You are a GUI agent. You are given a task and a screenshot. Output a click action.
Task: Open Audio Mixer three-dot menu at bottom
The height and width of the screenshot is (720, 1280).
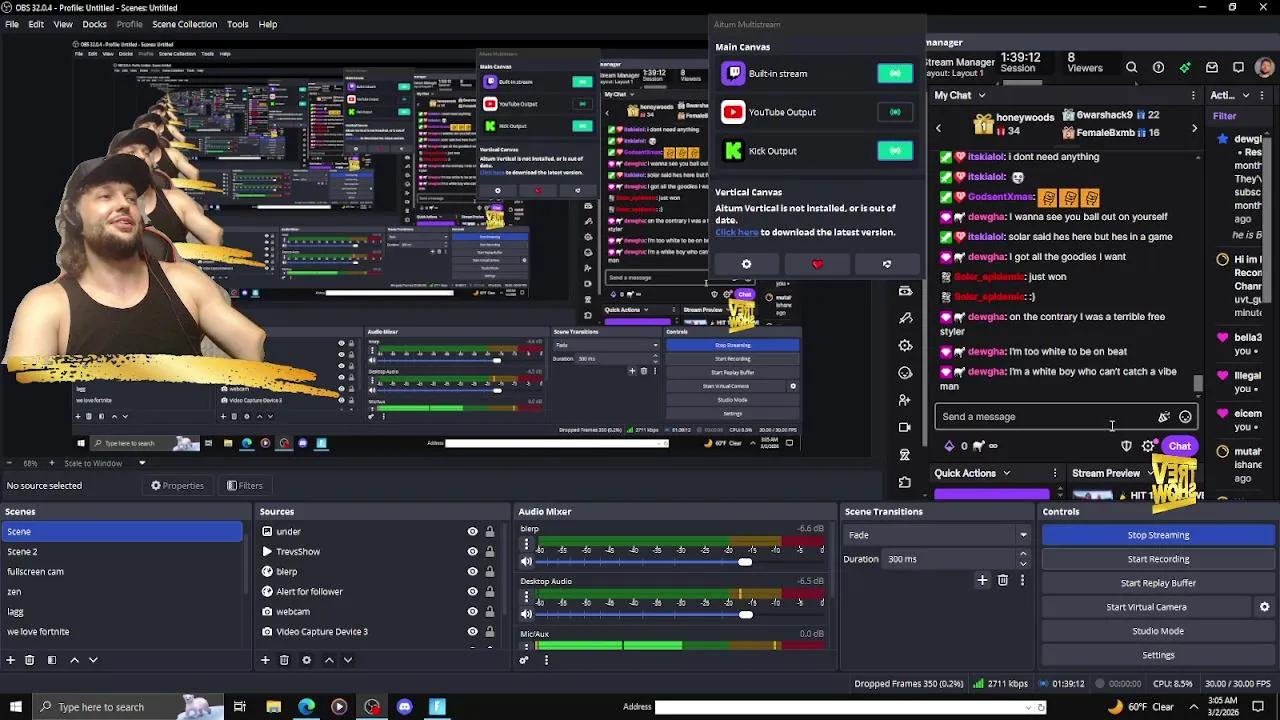click(x=546, y=660)
